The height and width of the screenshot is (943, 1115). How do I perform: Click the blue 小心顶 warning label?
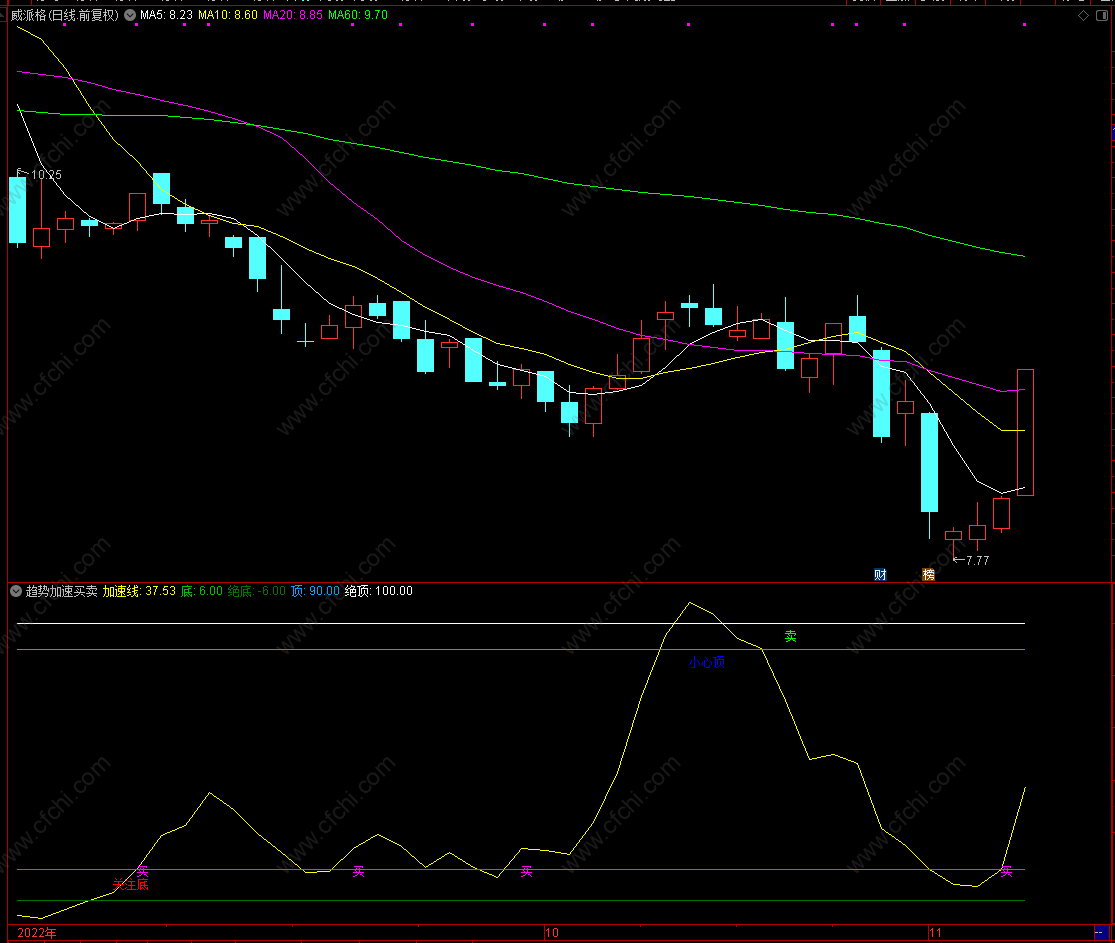pyautogui.click(x=707, y=662)
